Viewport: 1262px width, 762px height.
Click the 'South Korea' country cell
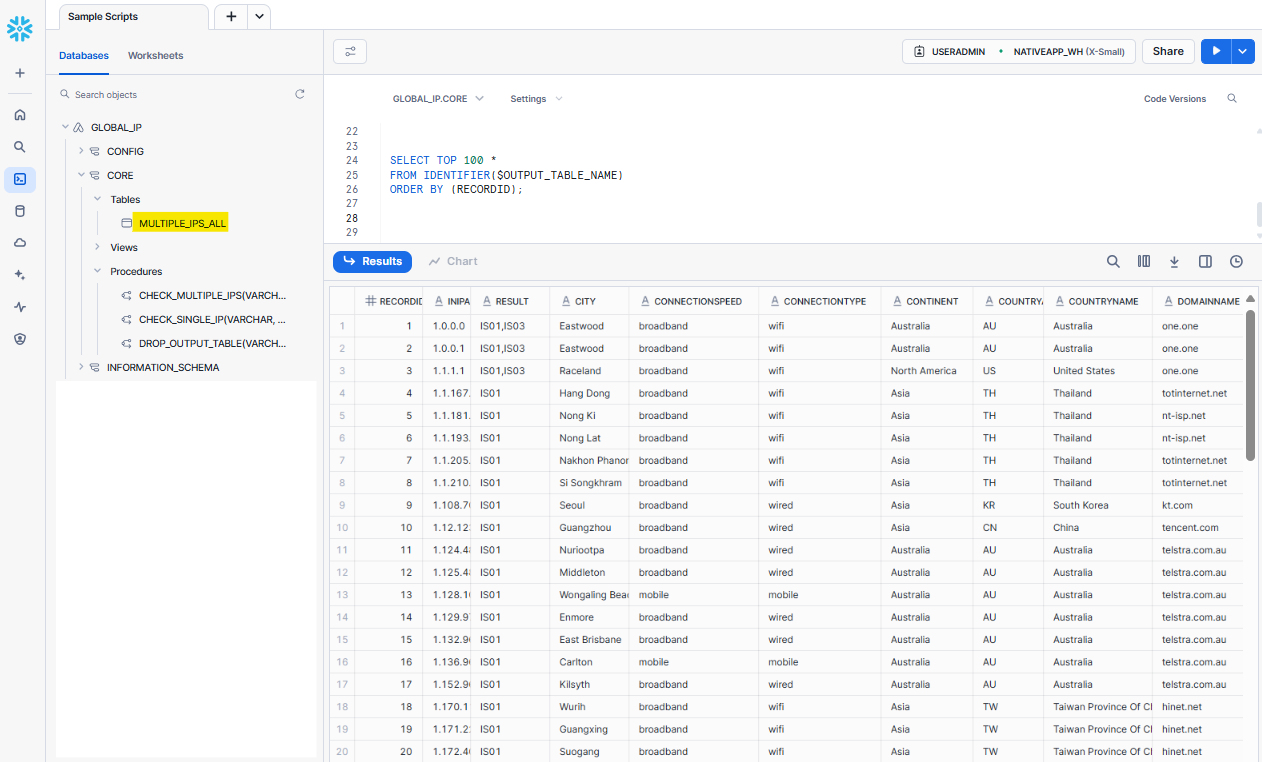point(1097,505)
